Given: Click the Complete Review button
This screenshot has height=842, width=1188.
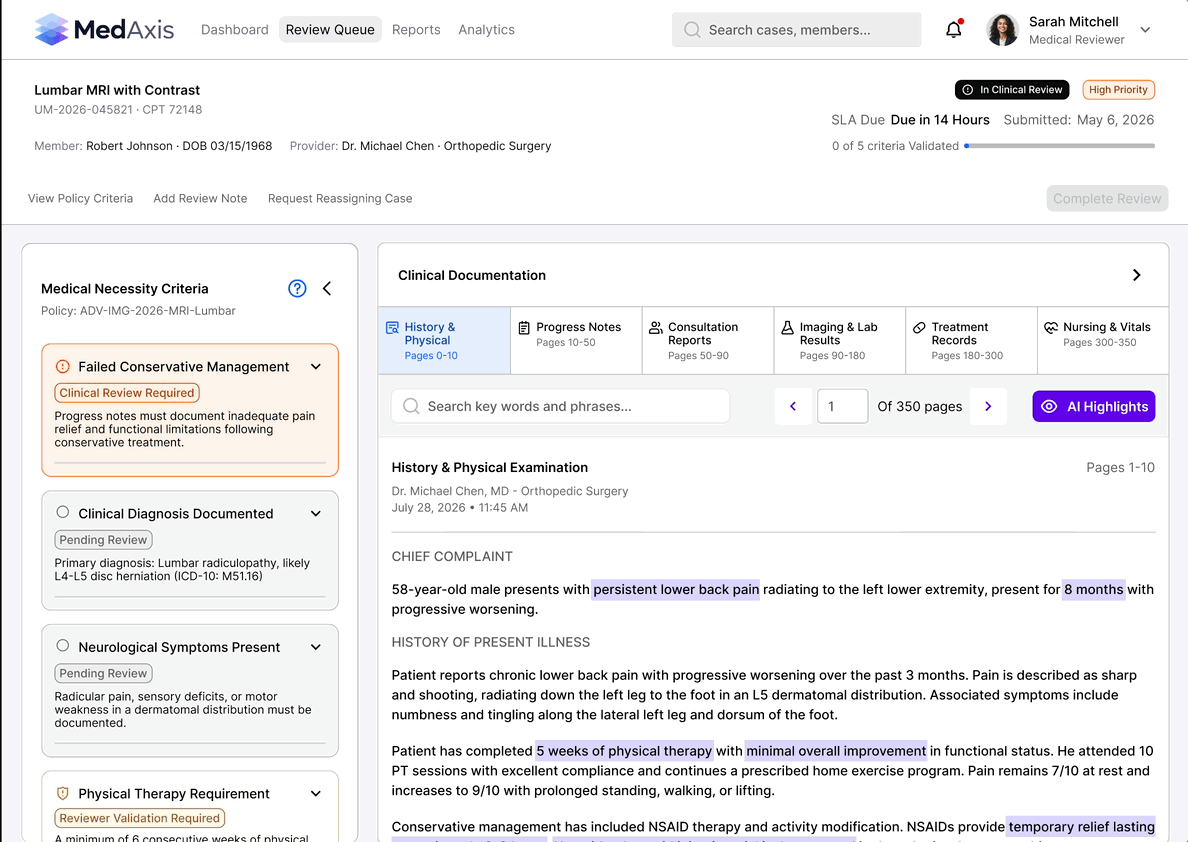Looking at the screenshot, I should click(1107, 199).
